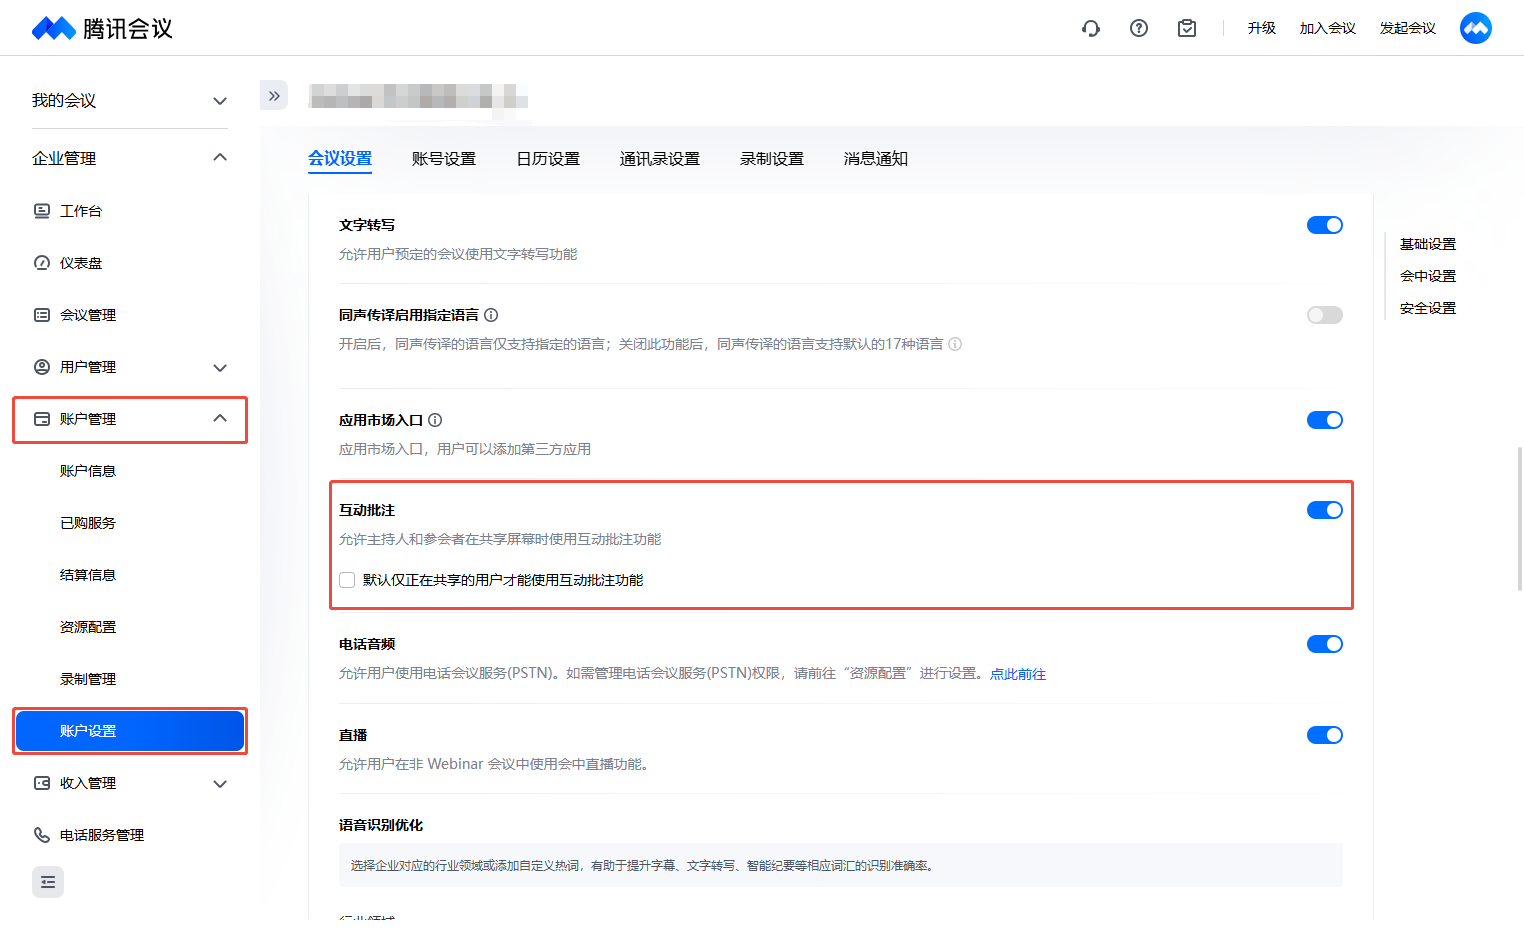Click the double-arrow expand icon beside the title

point(274,96)
